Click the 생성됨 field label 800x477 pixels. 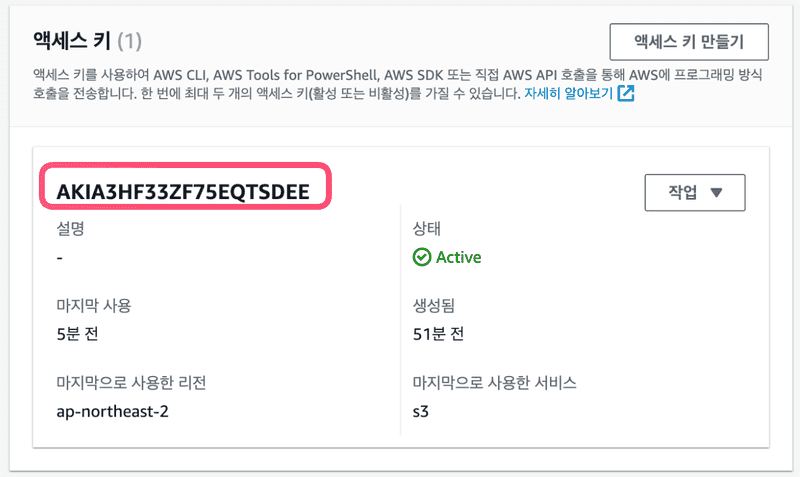click(x=434, y=305)
